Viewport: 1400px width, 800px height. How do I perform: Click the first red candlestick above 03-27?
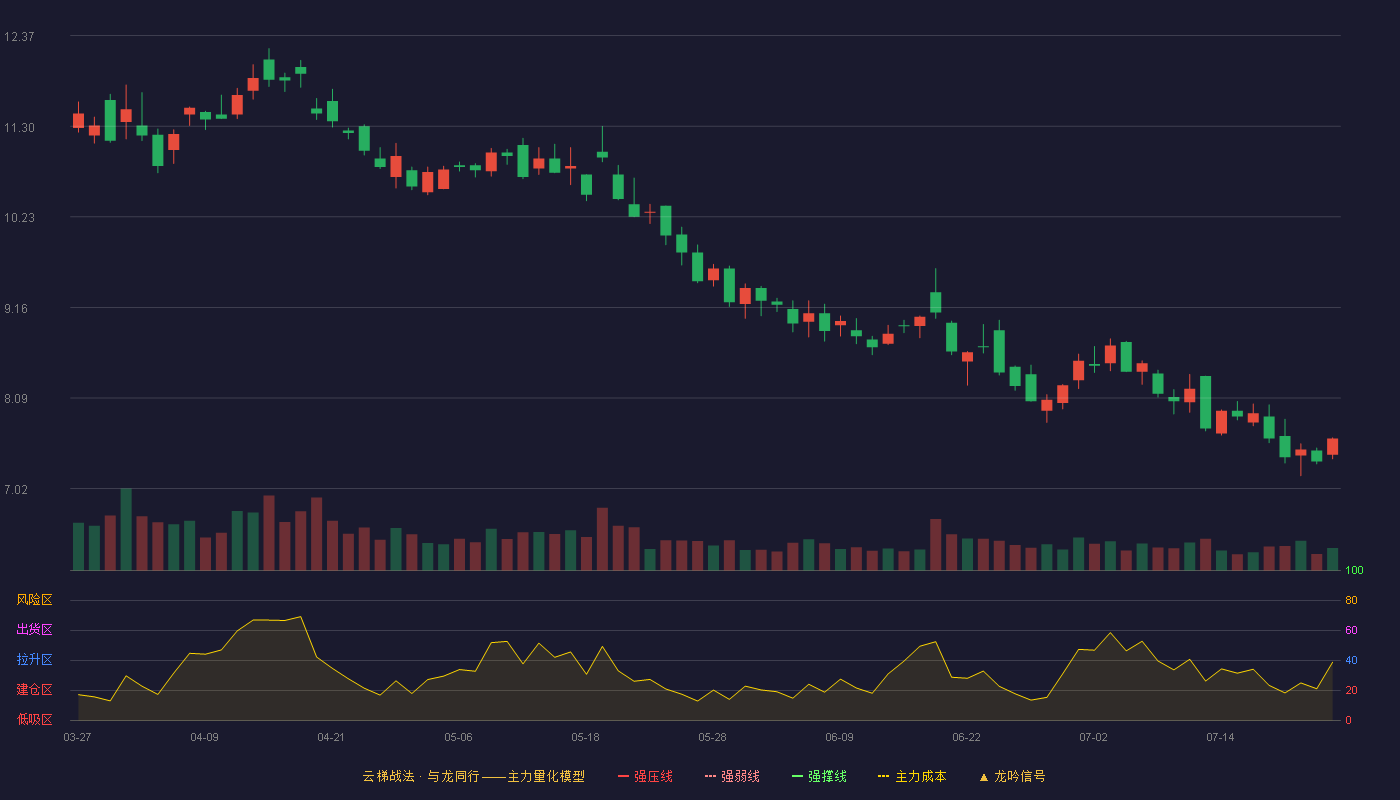pyautogui.click(x=78, y=120)
